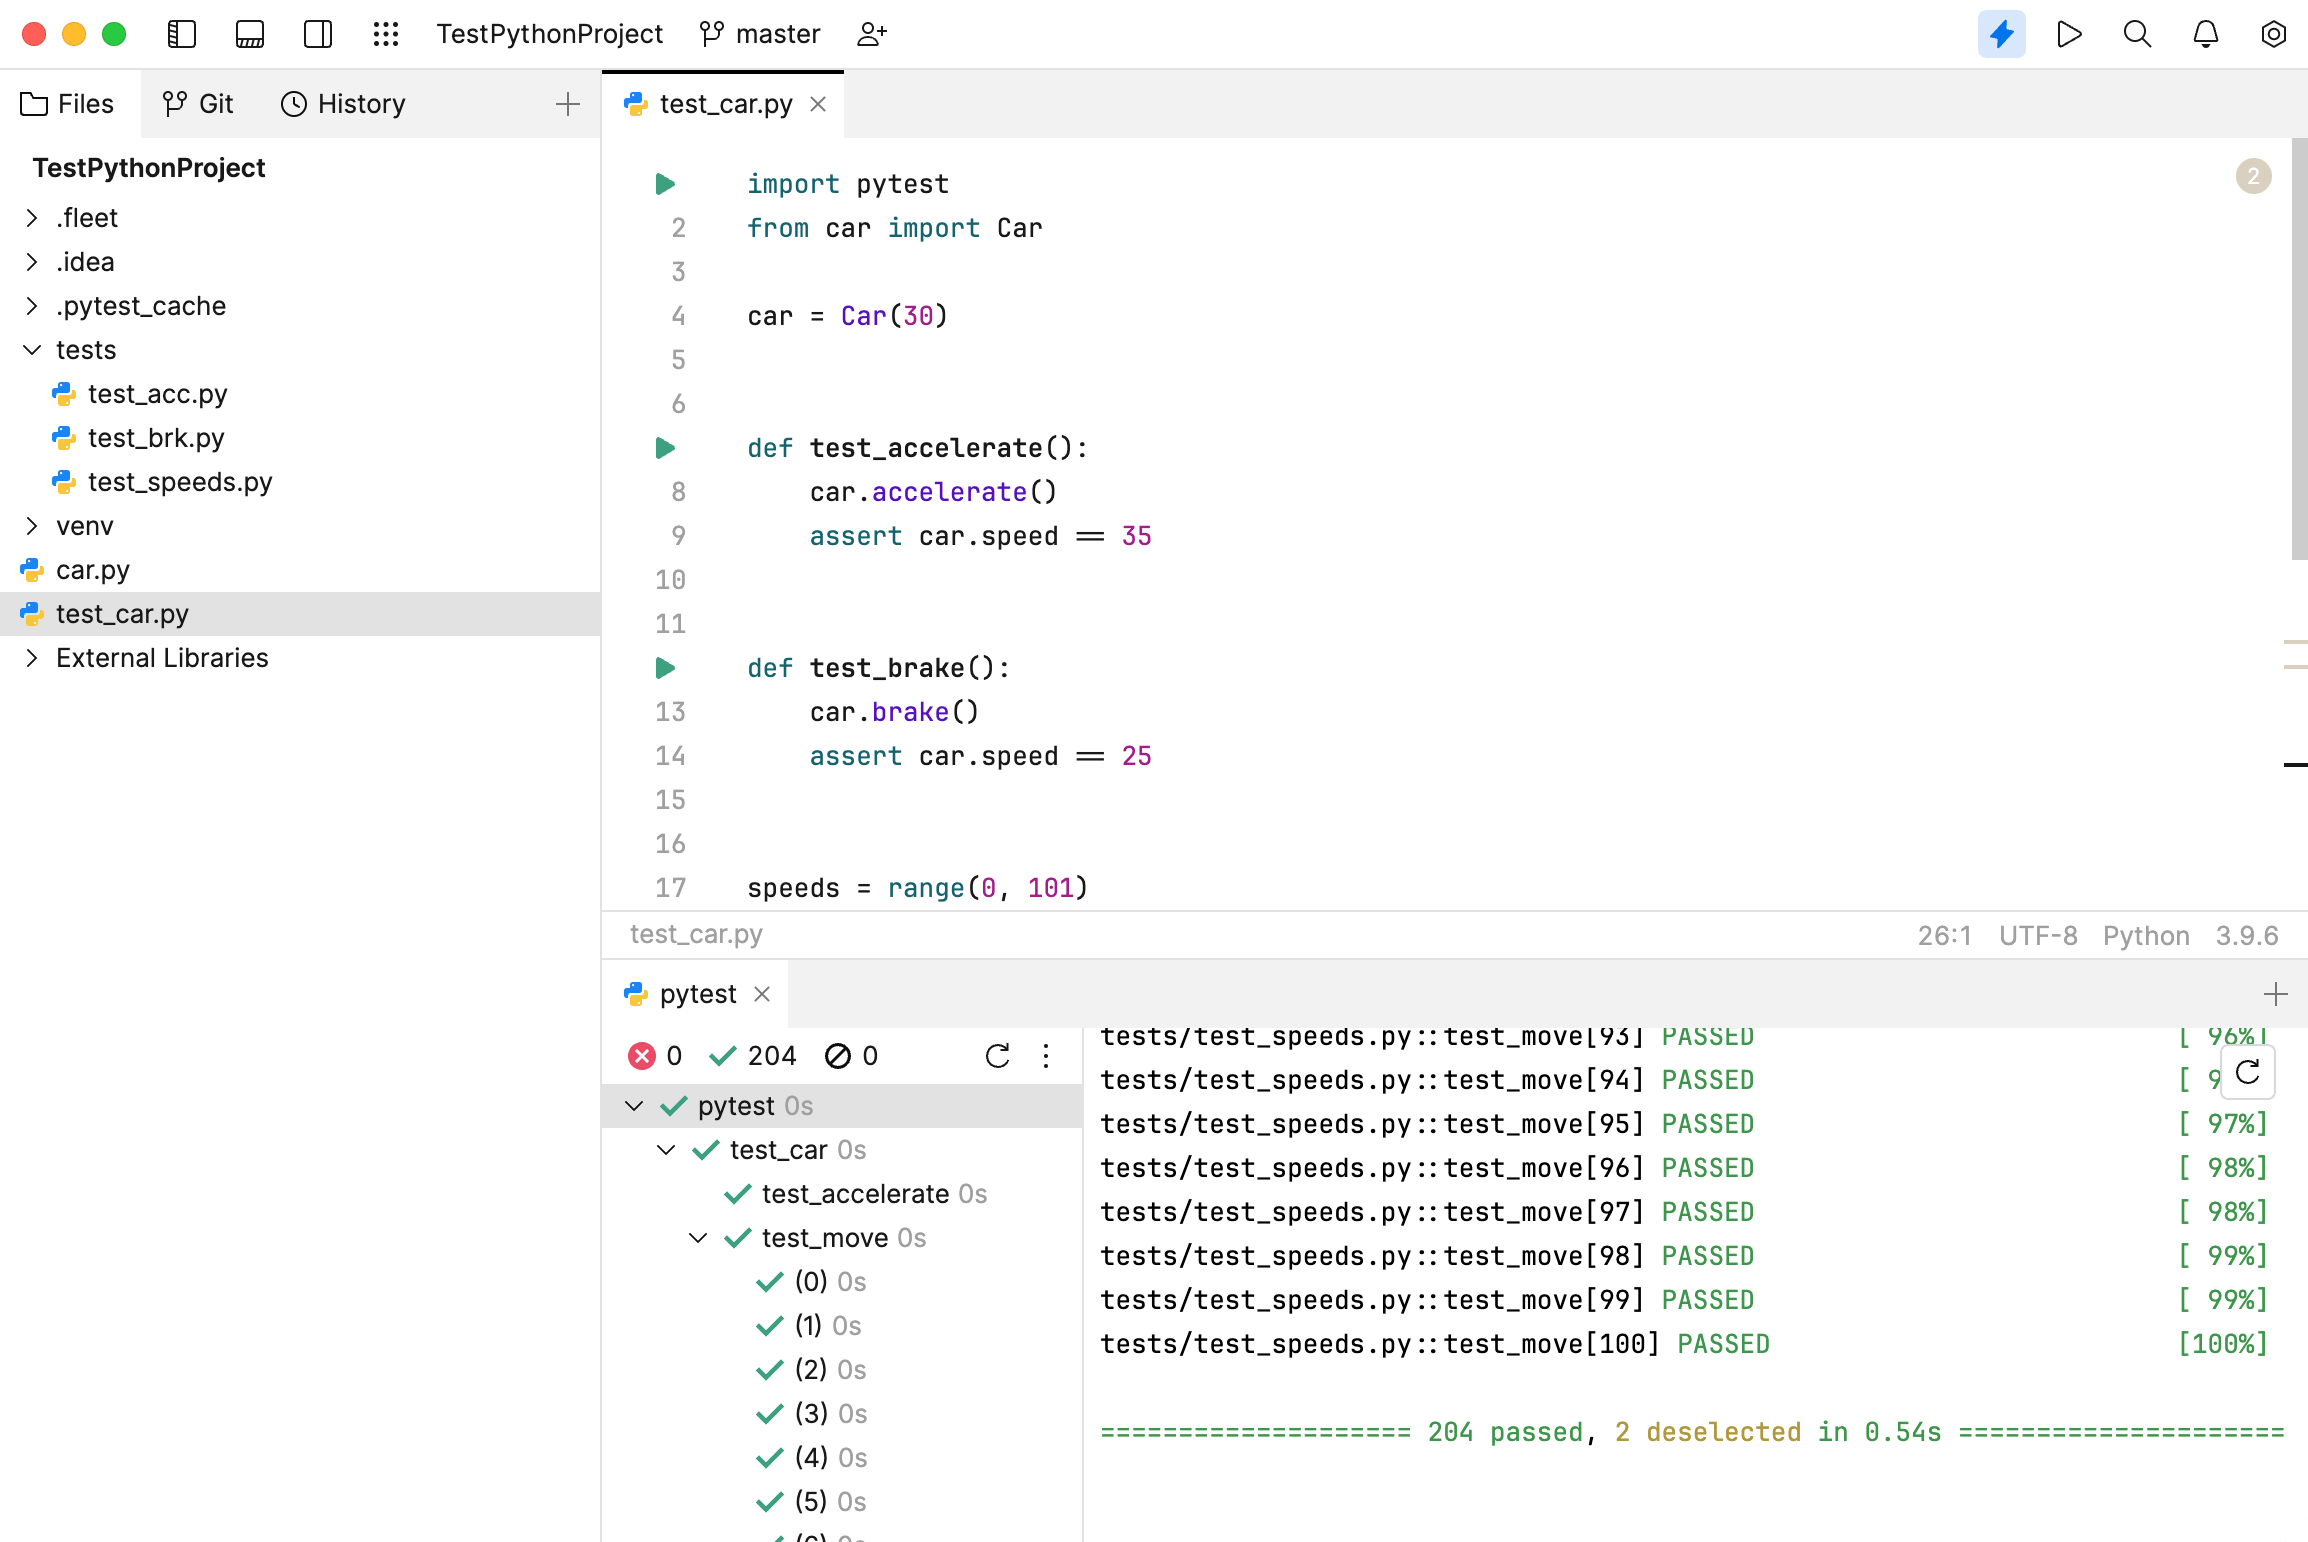Toggle Smart Mode via the lightning icon

coord(2001,33)
